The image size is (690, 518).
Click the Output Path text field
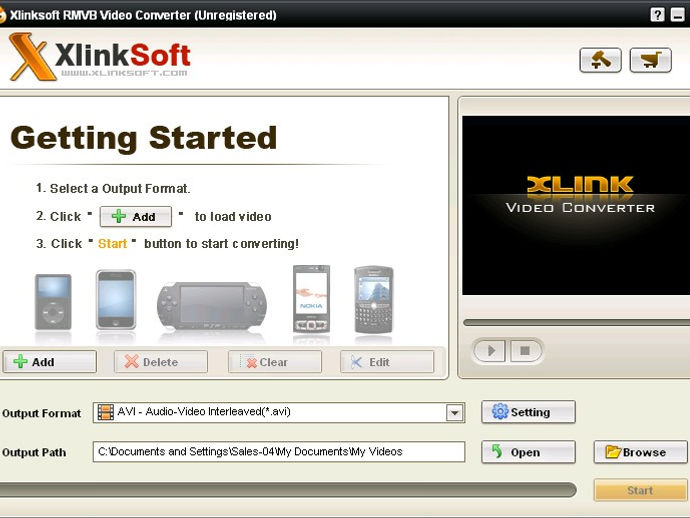(279, 452)
